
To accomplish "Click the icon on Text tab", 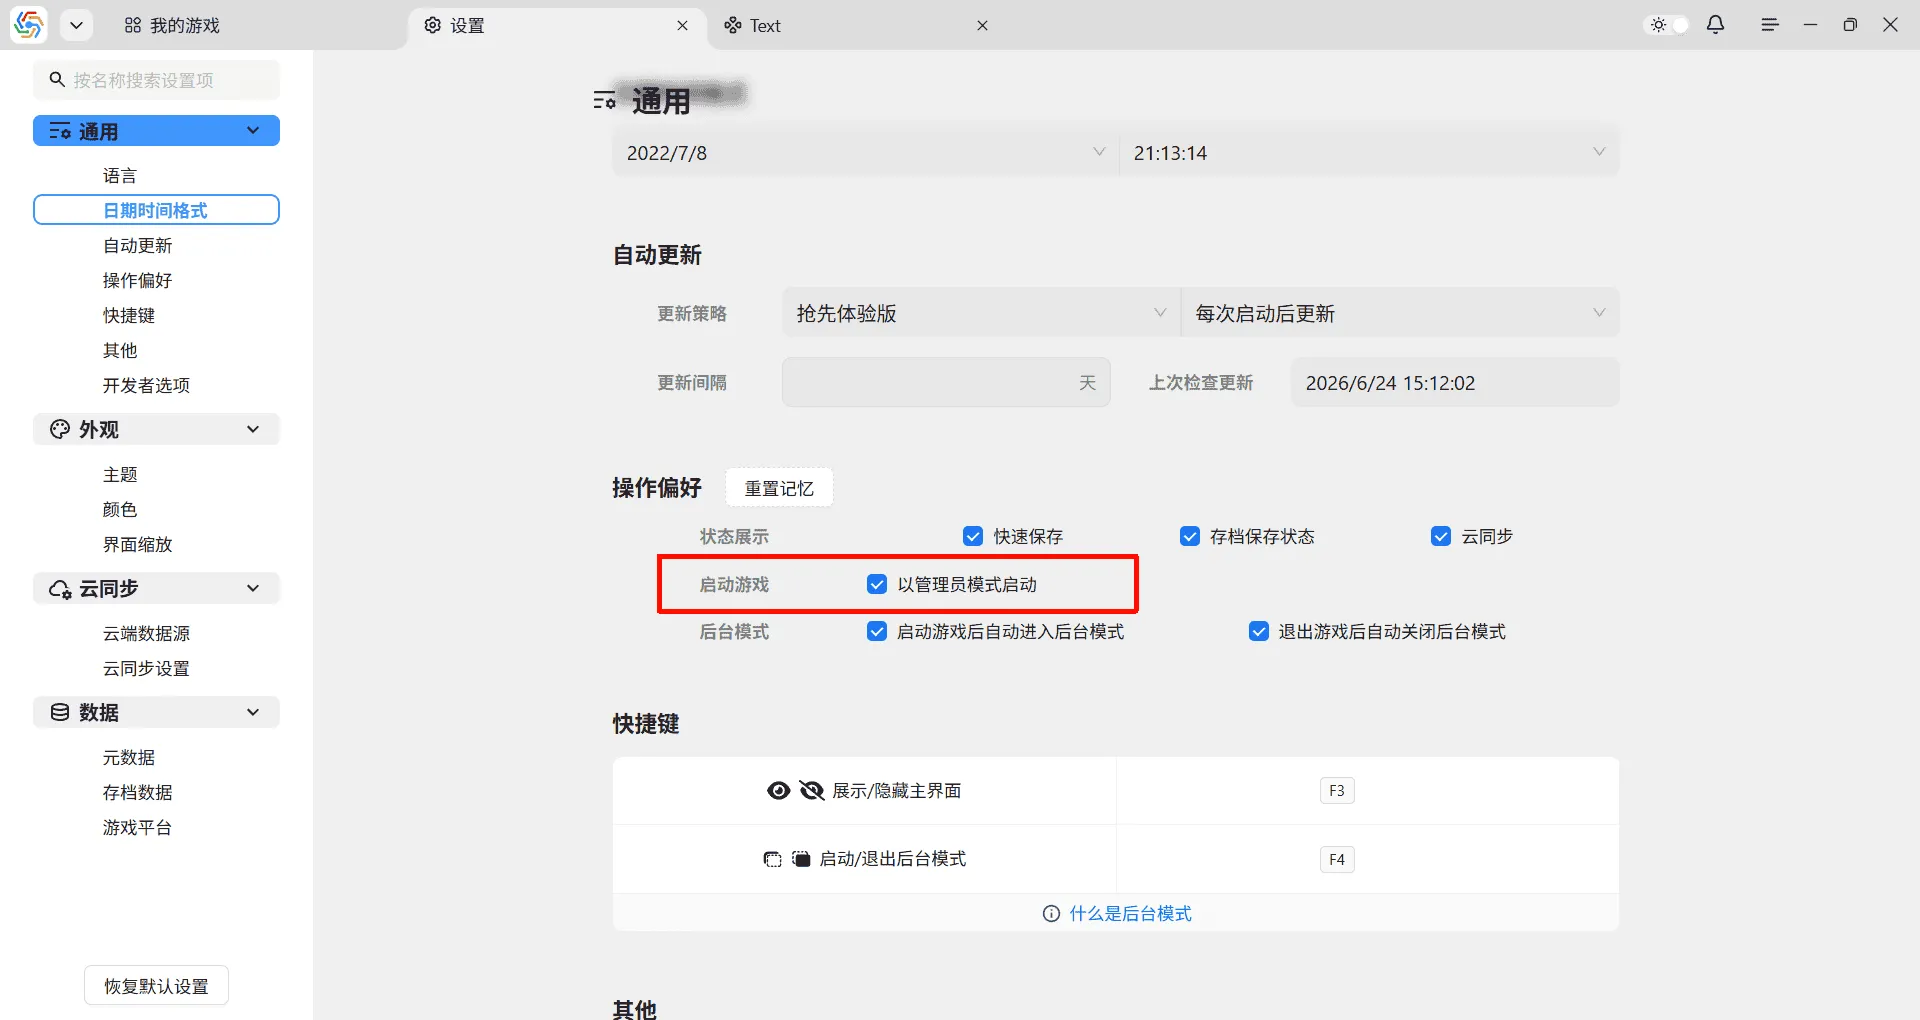I will point(733,25).
